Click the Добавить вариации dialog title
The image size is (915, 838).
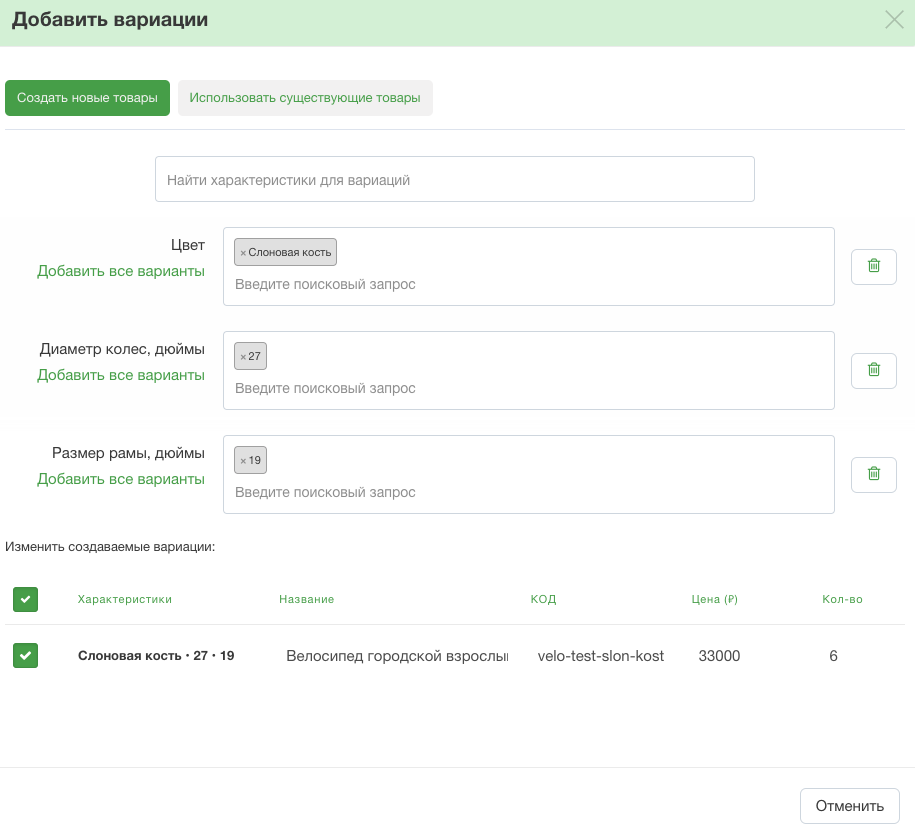pos(110,20)
